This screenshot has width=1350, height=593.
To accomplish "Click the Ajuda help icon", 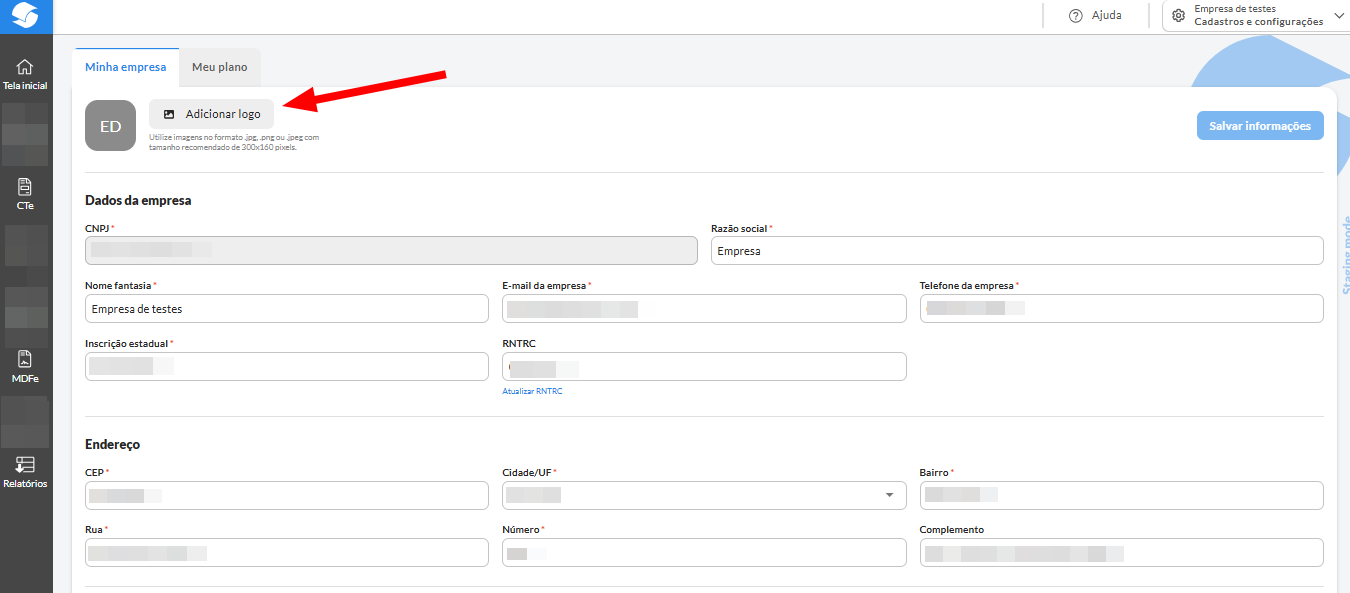I will (1076, 16).
